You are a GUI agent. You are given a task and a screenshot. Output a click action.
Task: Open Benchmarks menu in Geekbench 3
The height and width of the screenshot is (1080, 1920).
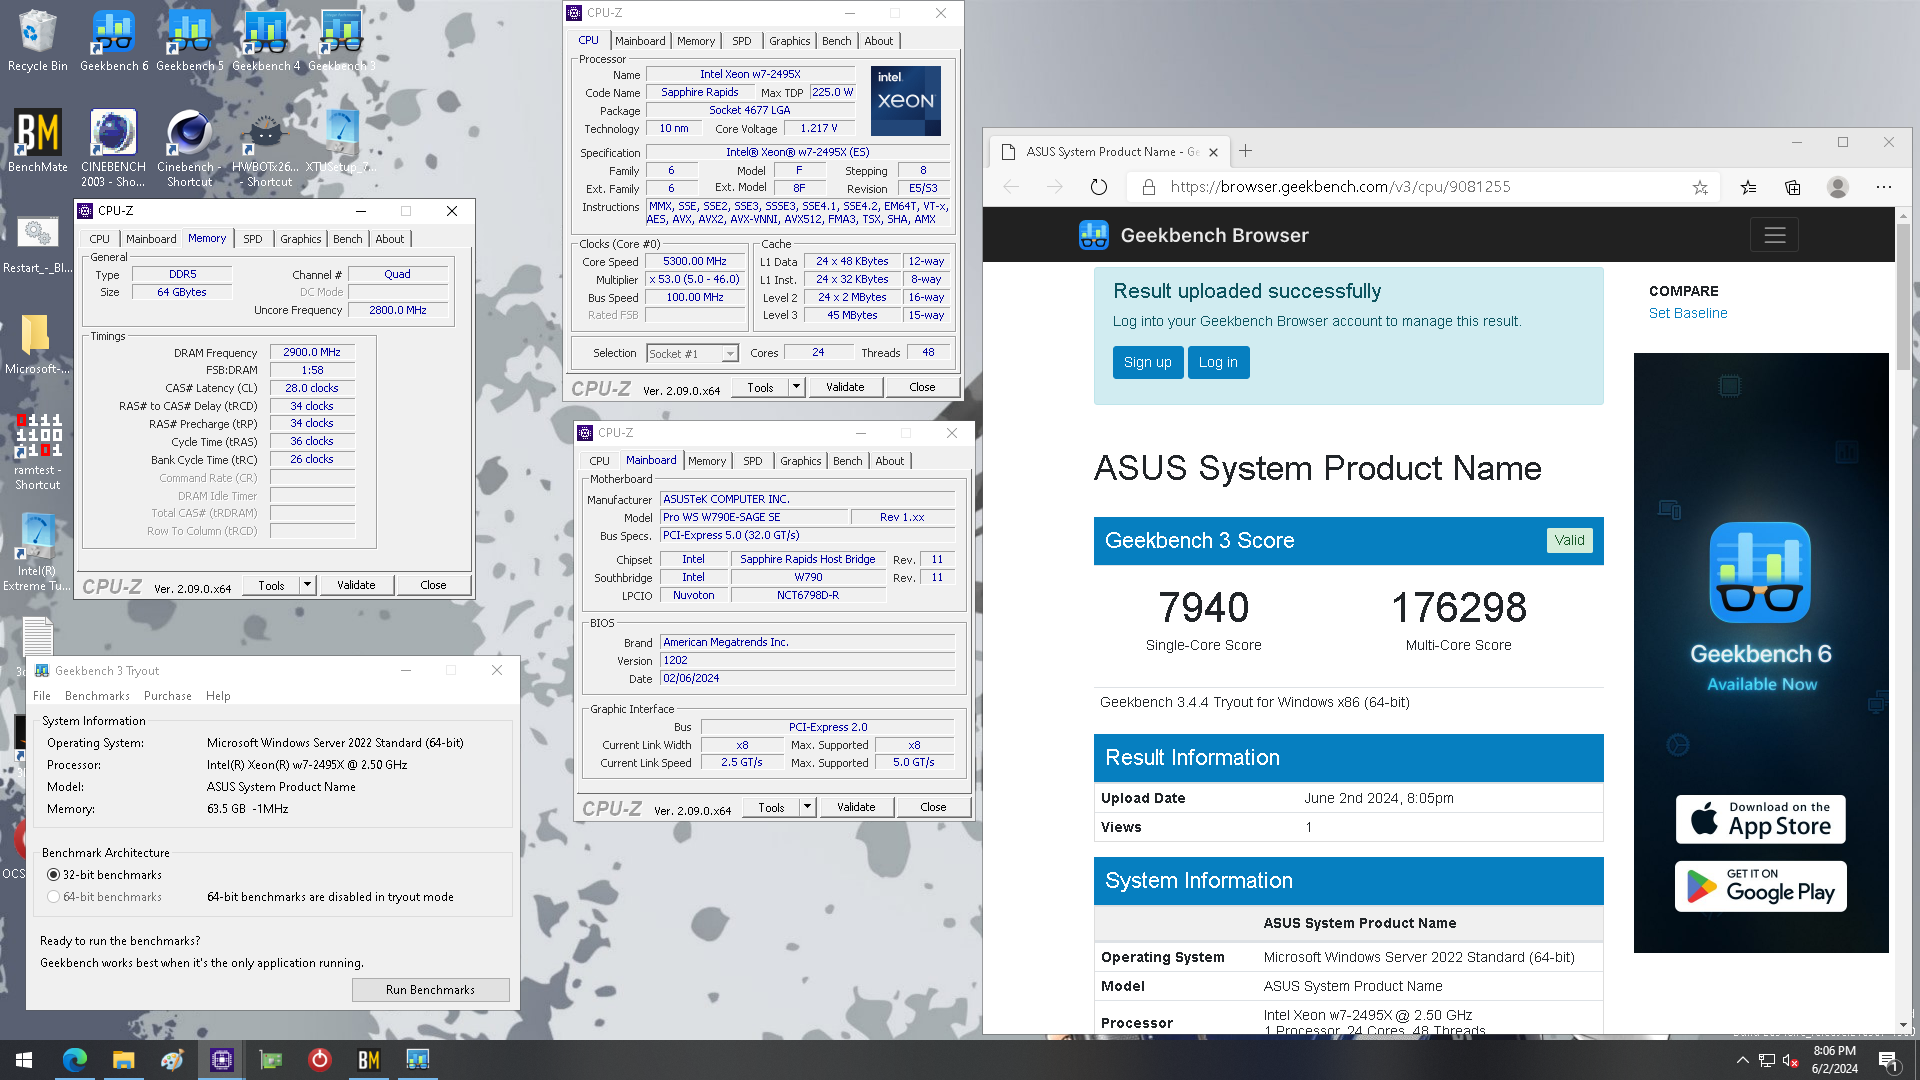tap(97, 696)
